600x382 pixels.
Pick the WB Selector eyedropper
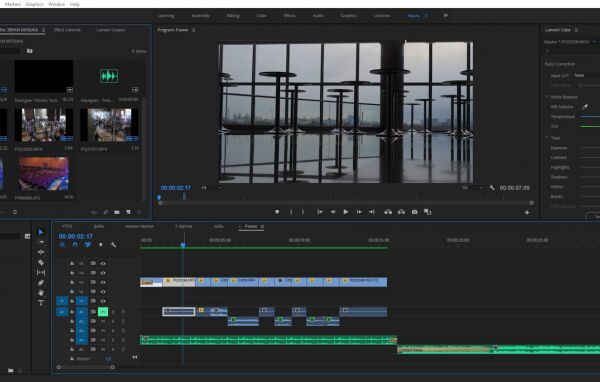pos(585,107)
